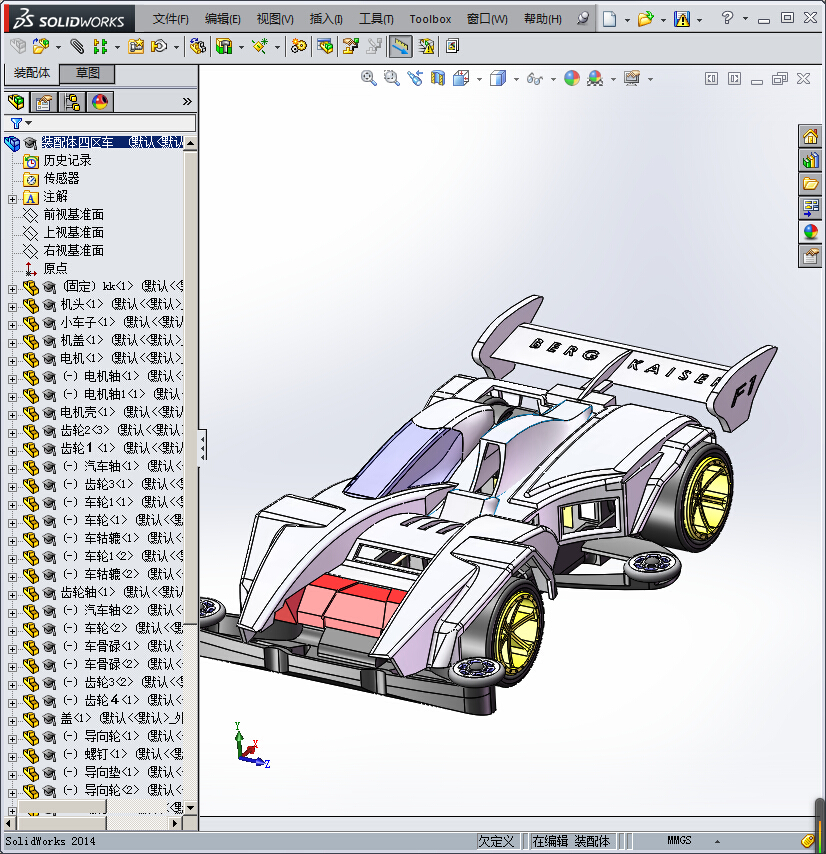Image resolution: width=826 pixels, height=854 pixels.
Task: Open the Design Library pane
Action: click(810, 160)
